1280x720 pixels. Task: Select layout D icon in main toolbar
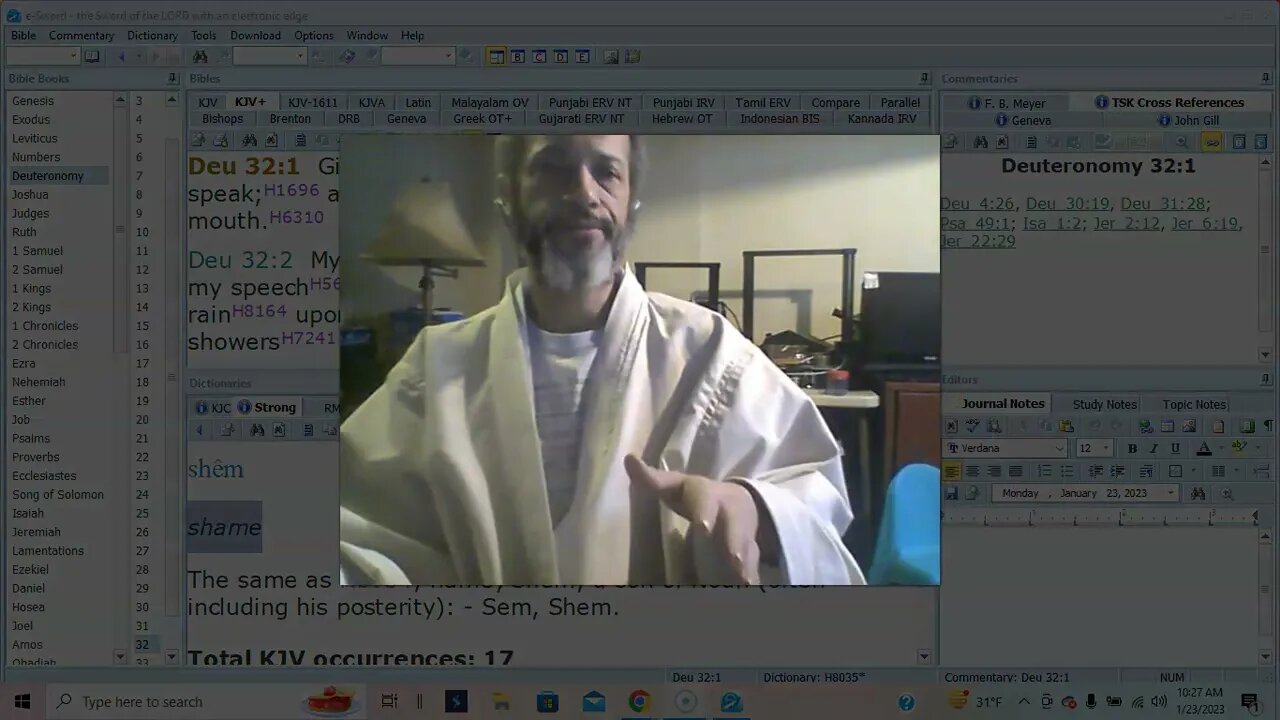tap(561, 56)
